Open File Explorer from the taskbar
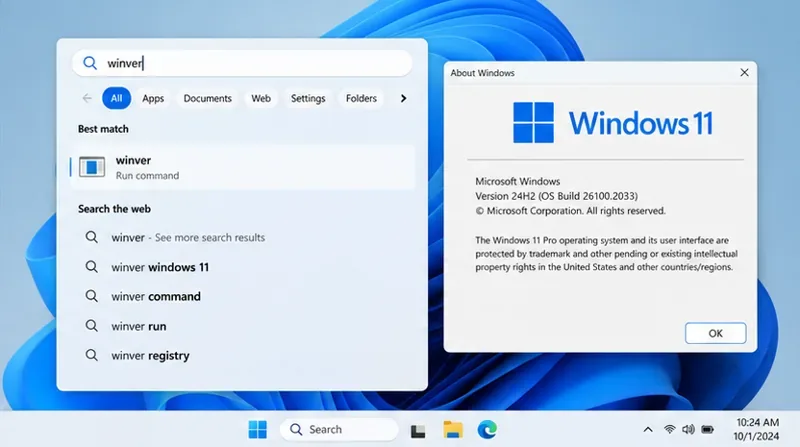800x447 pixels. point(453,430)
